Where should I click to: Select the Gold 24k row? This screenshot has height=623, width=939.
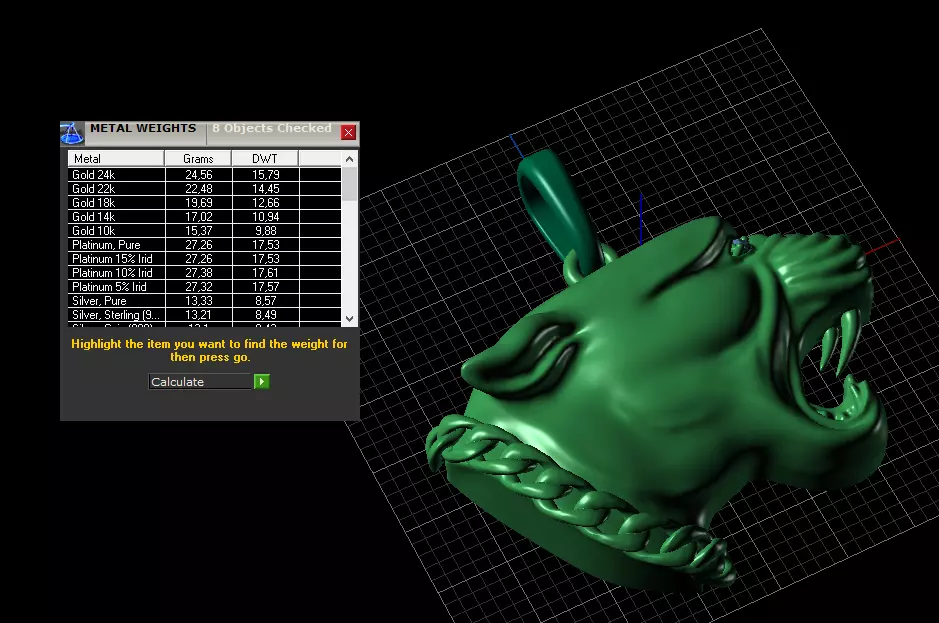(x=204, y=175)
